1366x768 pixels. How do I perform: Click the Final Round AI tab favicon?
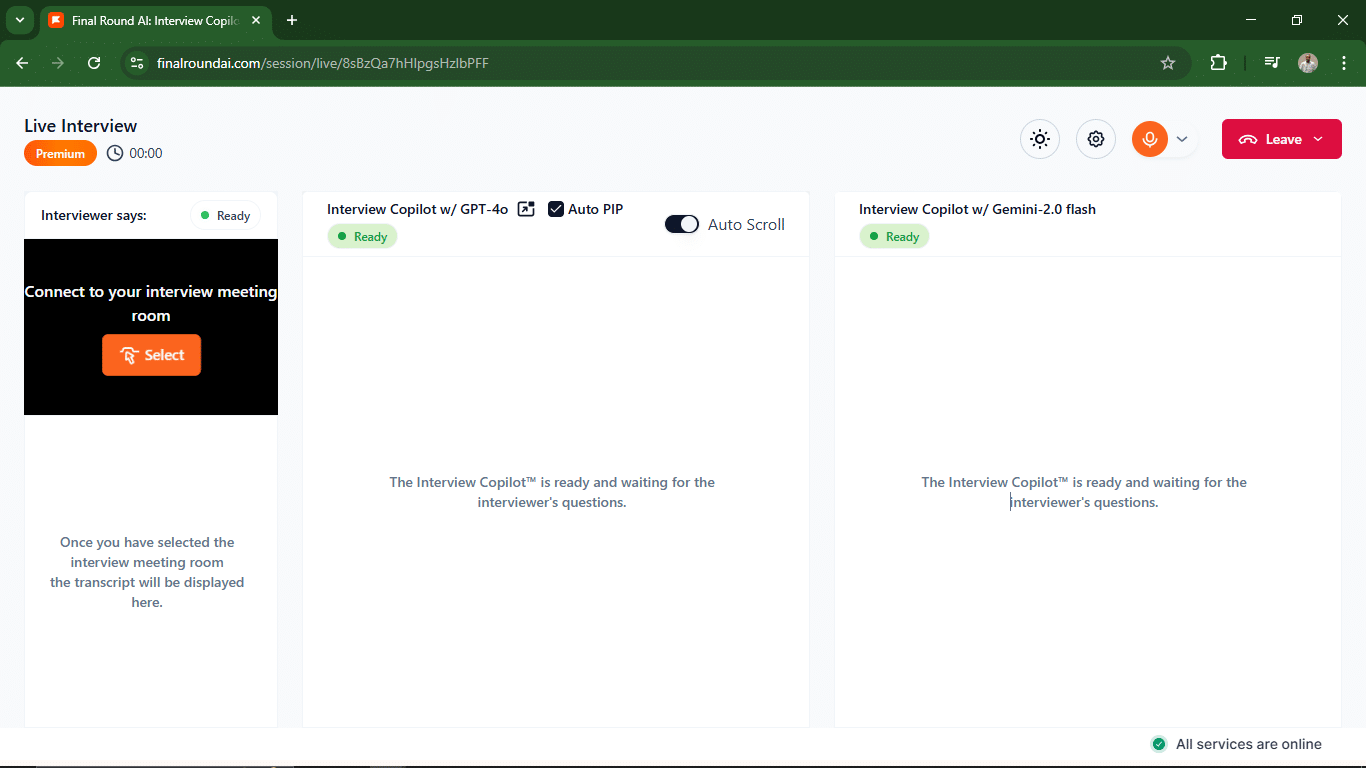[56, 20]
